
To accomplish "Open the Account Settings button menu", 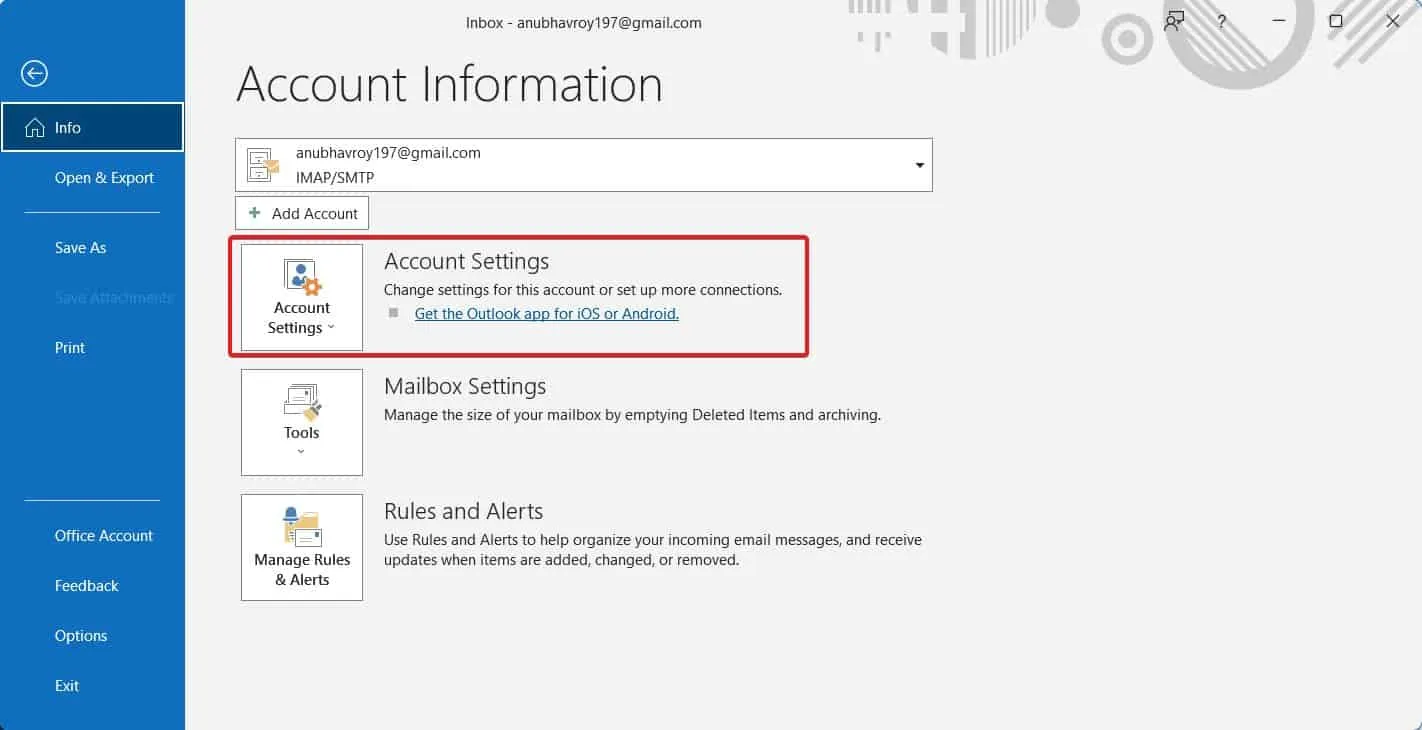I will point(302,297).
